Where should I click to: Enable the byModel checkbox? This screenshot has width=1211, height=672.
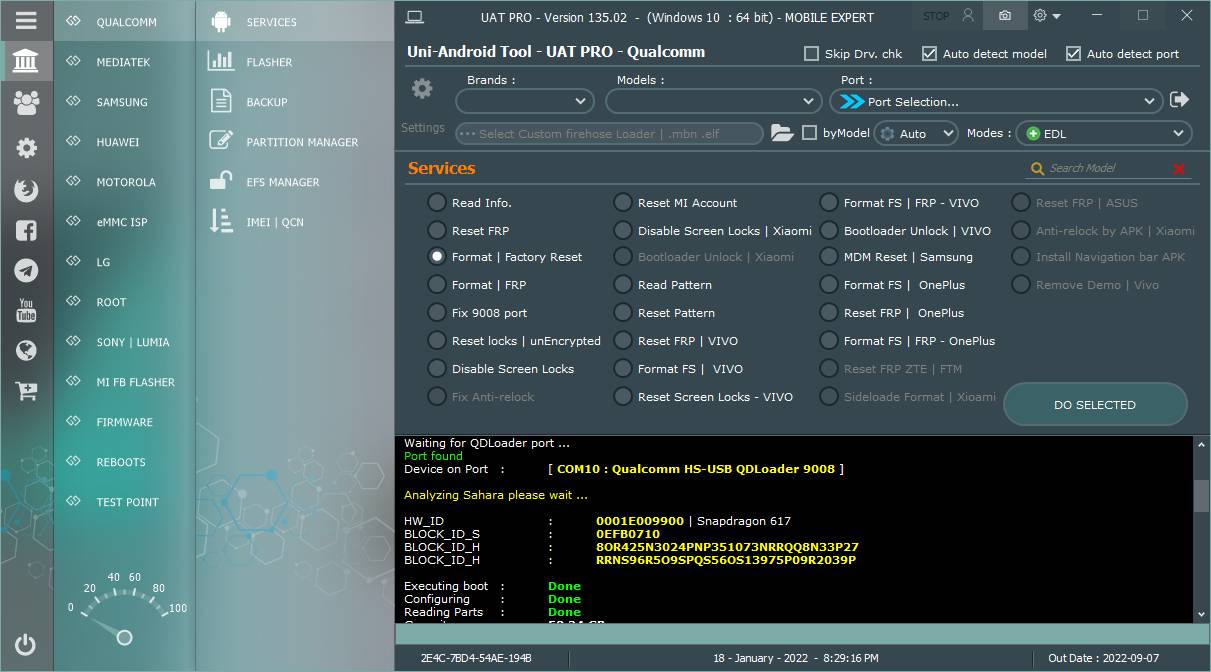coord(810,132)
